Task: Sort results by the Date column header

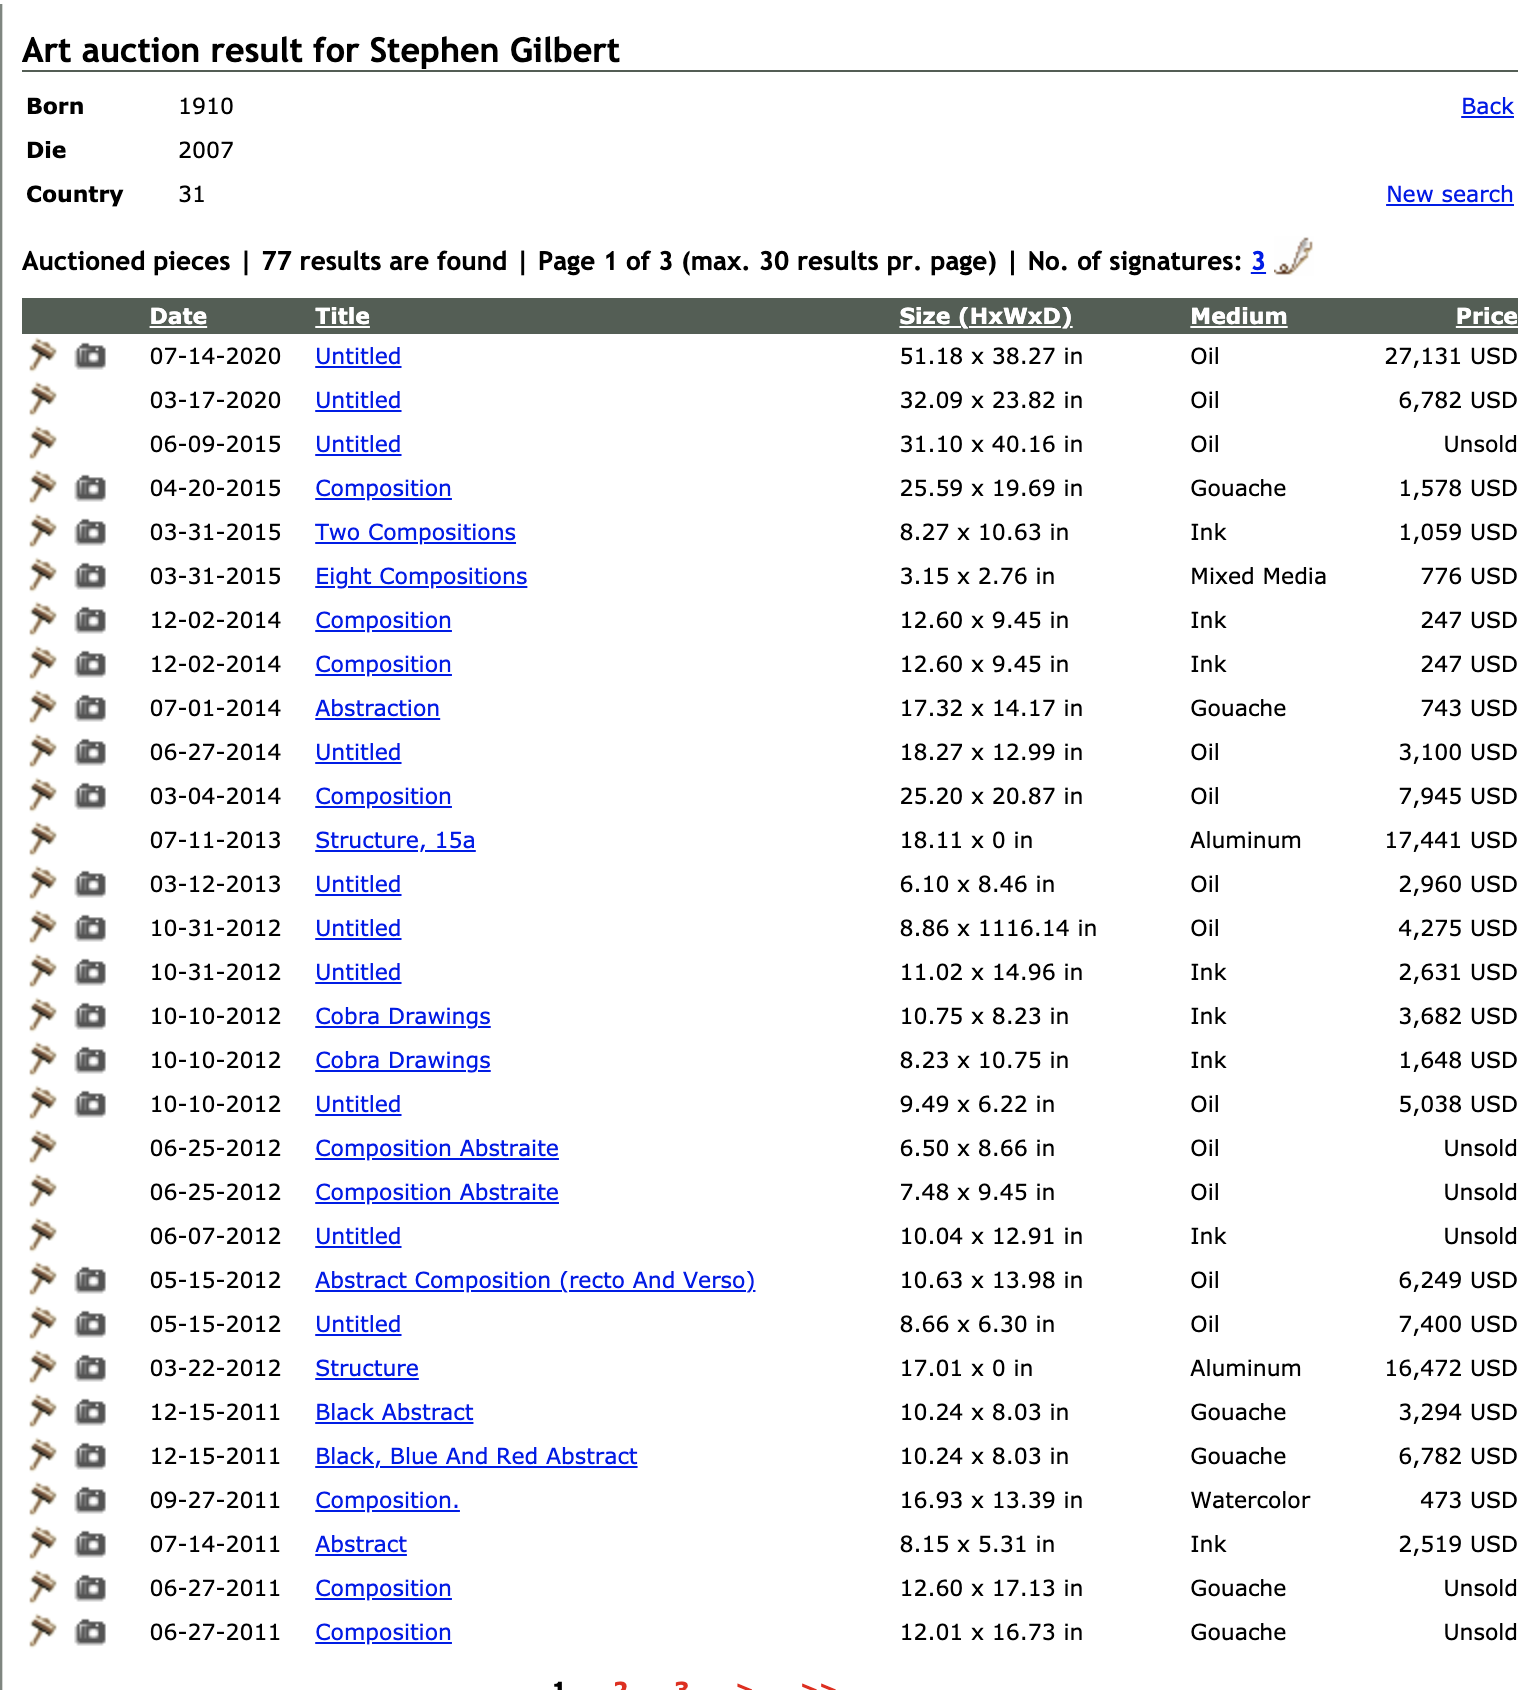Action: 178,316
